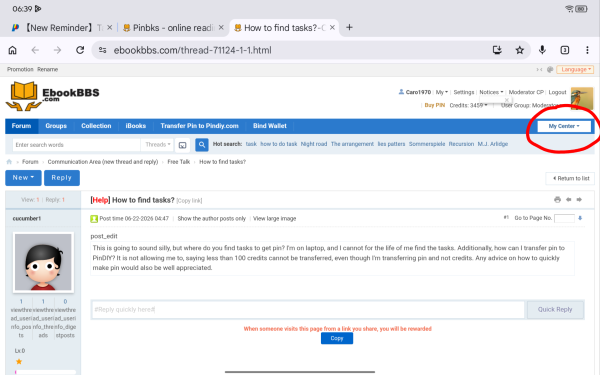600x375 pixels.
Task: Click the cucumber1 author name
Action: coord(26,218)
